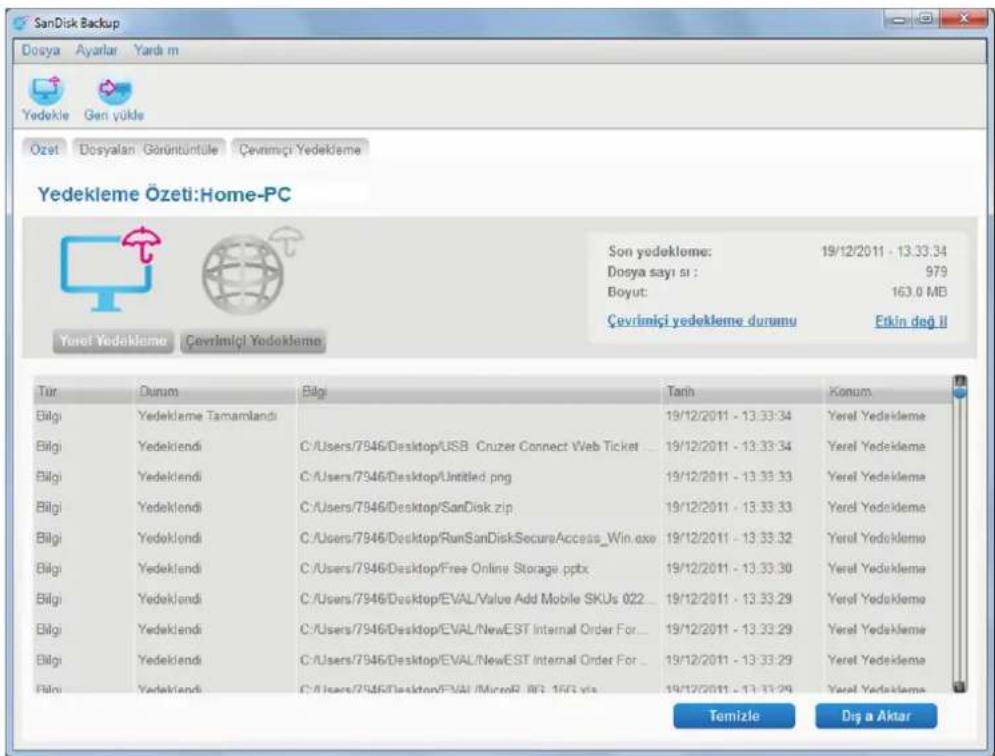Viewport: 995px width, 756px height.
Task: Click the Dışa Aktar button
Action: coord(876,716)
